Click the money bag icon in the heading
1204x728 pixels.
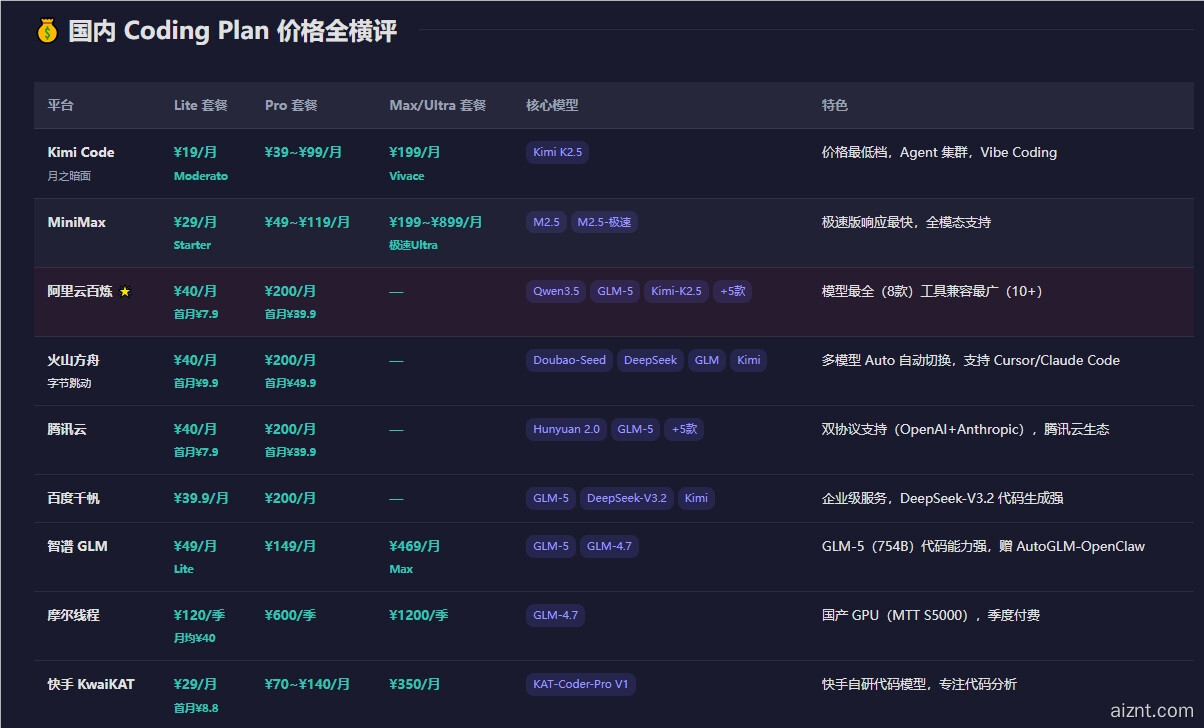click(47, 31)
